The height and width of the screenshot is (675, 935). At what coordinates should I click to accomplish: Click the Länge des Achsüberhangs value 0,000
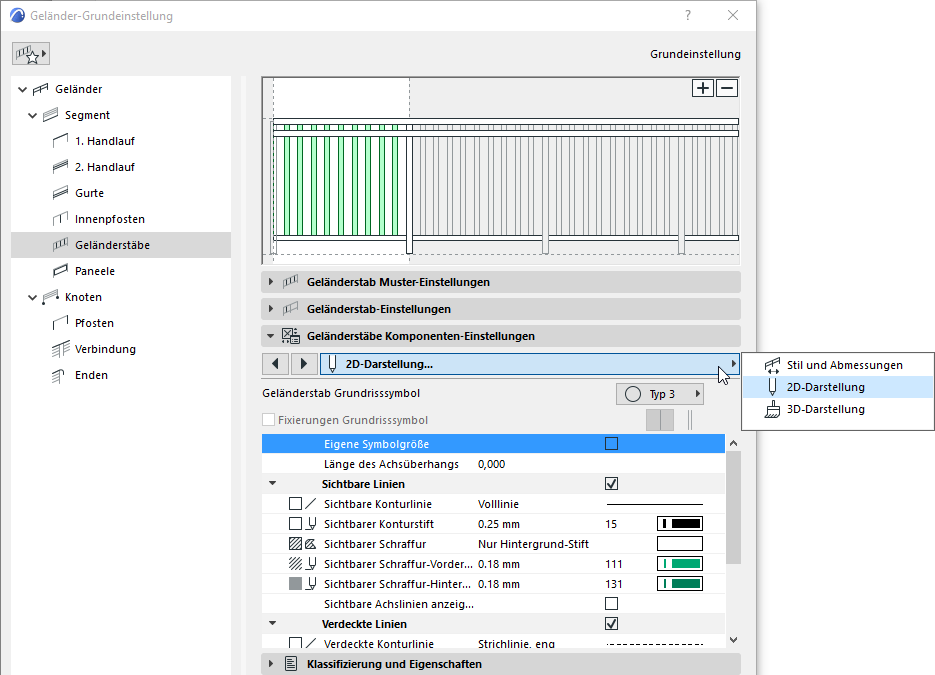point(491,464)
